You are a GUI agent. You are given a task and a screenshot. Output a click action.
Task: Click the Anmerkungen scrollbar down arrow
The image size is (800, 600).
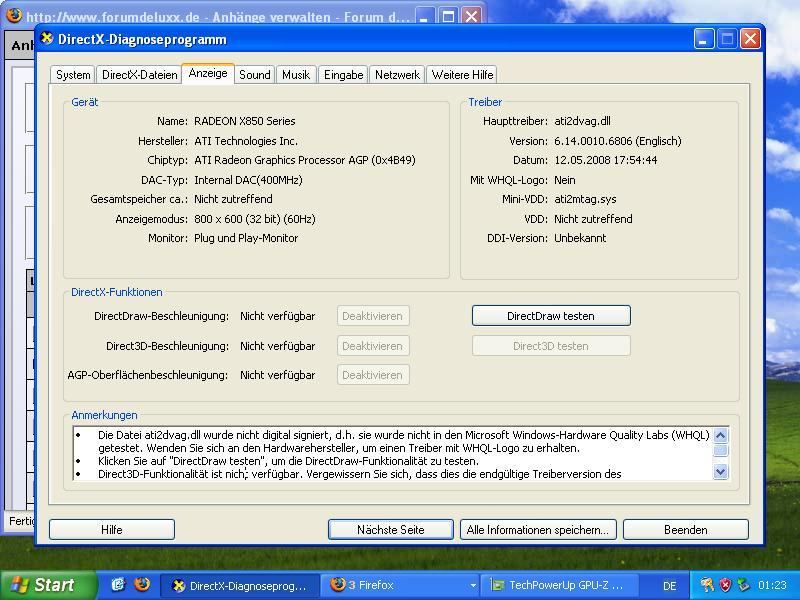pos(720,472)
